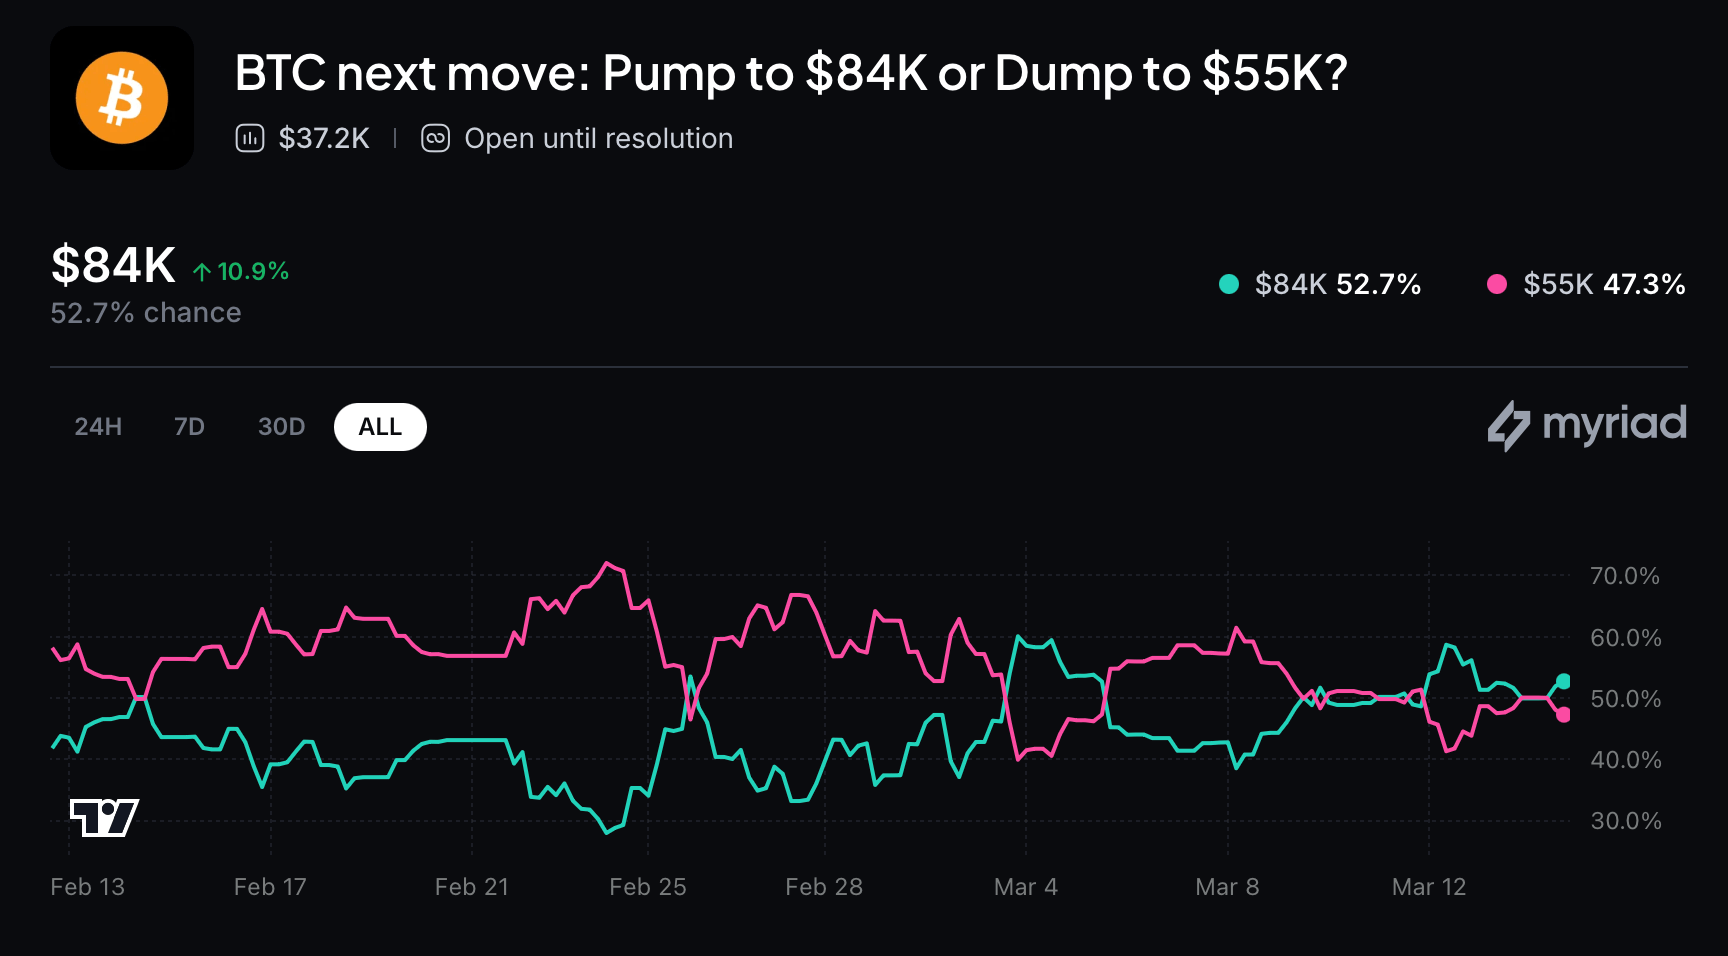The width and height of the screenshot is (1728, 956).
Task: Select the 7D time range
Action: tap(189, 427)
